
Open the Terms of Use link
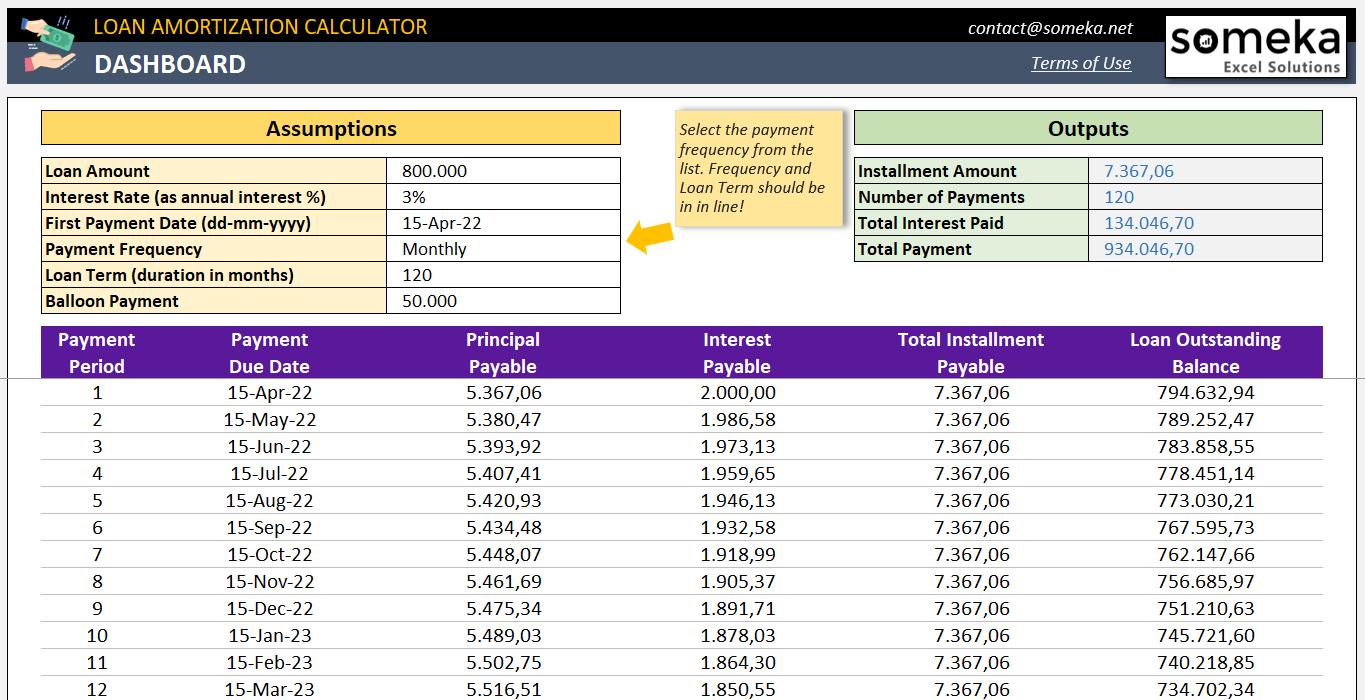coord(1080,63)
